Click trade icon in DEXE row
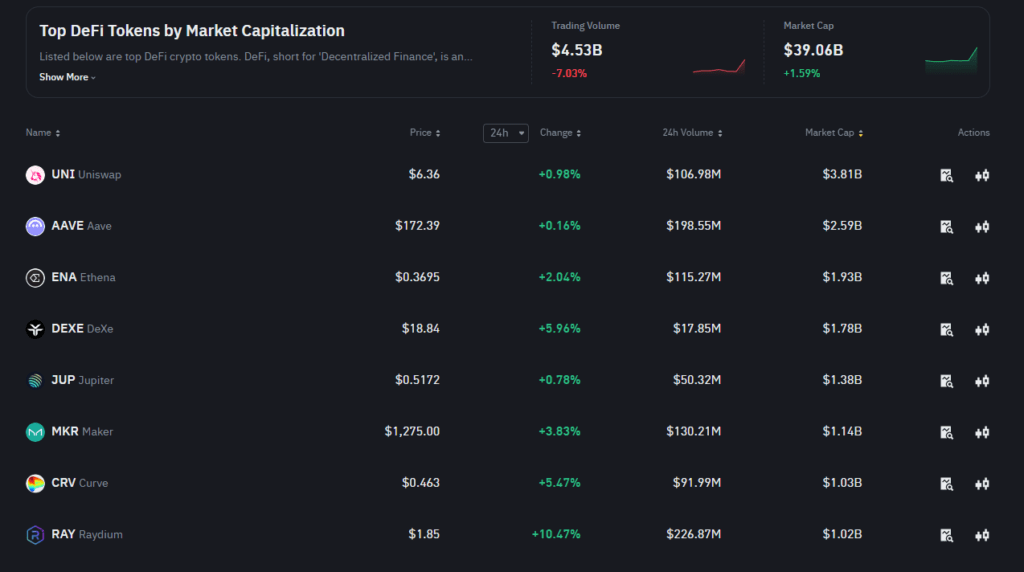Screen dimensions: 1024x572 click(982, 330)
